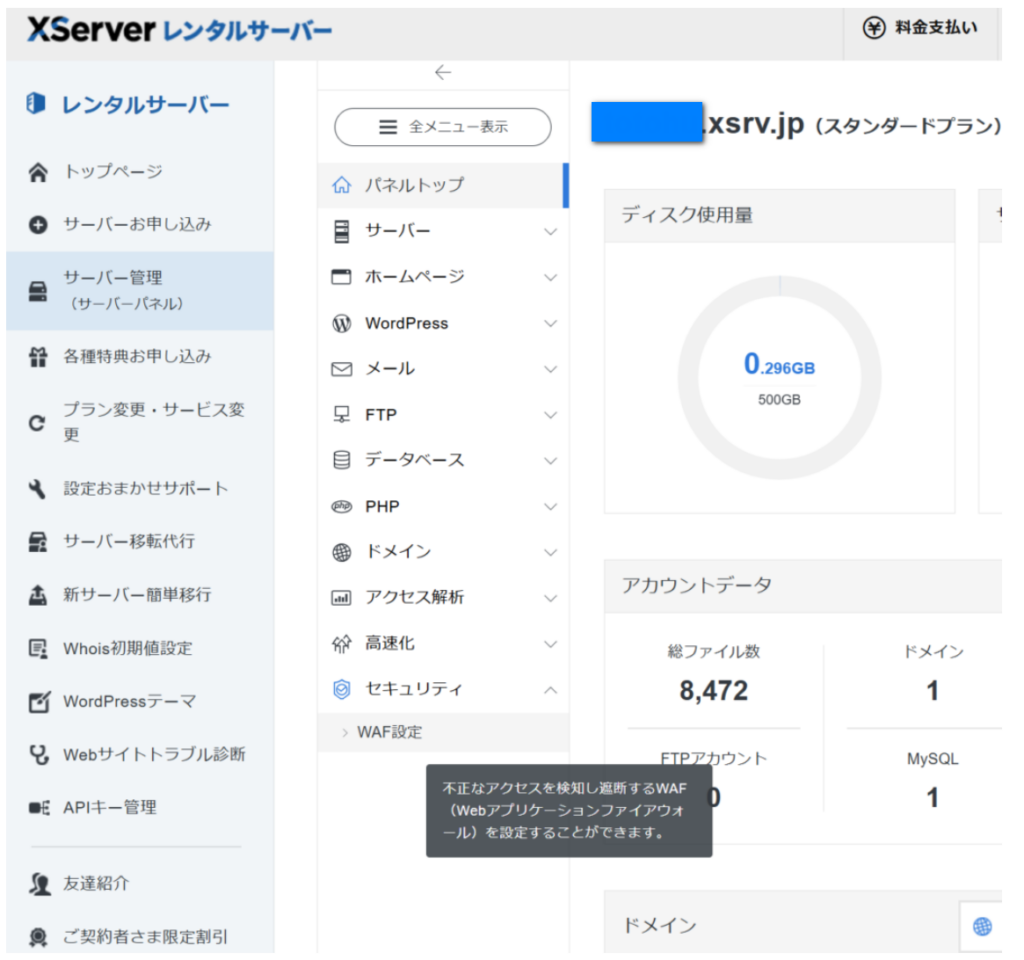The width and height of the screenshot is (1024, 960).
Task: Click the envelope icon beside メール
Action: tap(342, 369)
